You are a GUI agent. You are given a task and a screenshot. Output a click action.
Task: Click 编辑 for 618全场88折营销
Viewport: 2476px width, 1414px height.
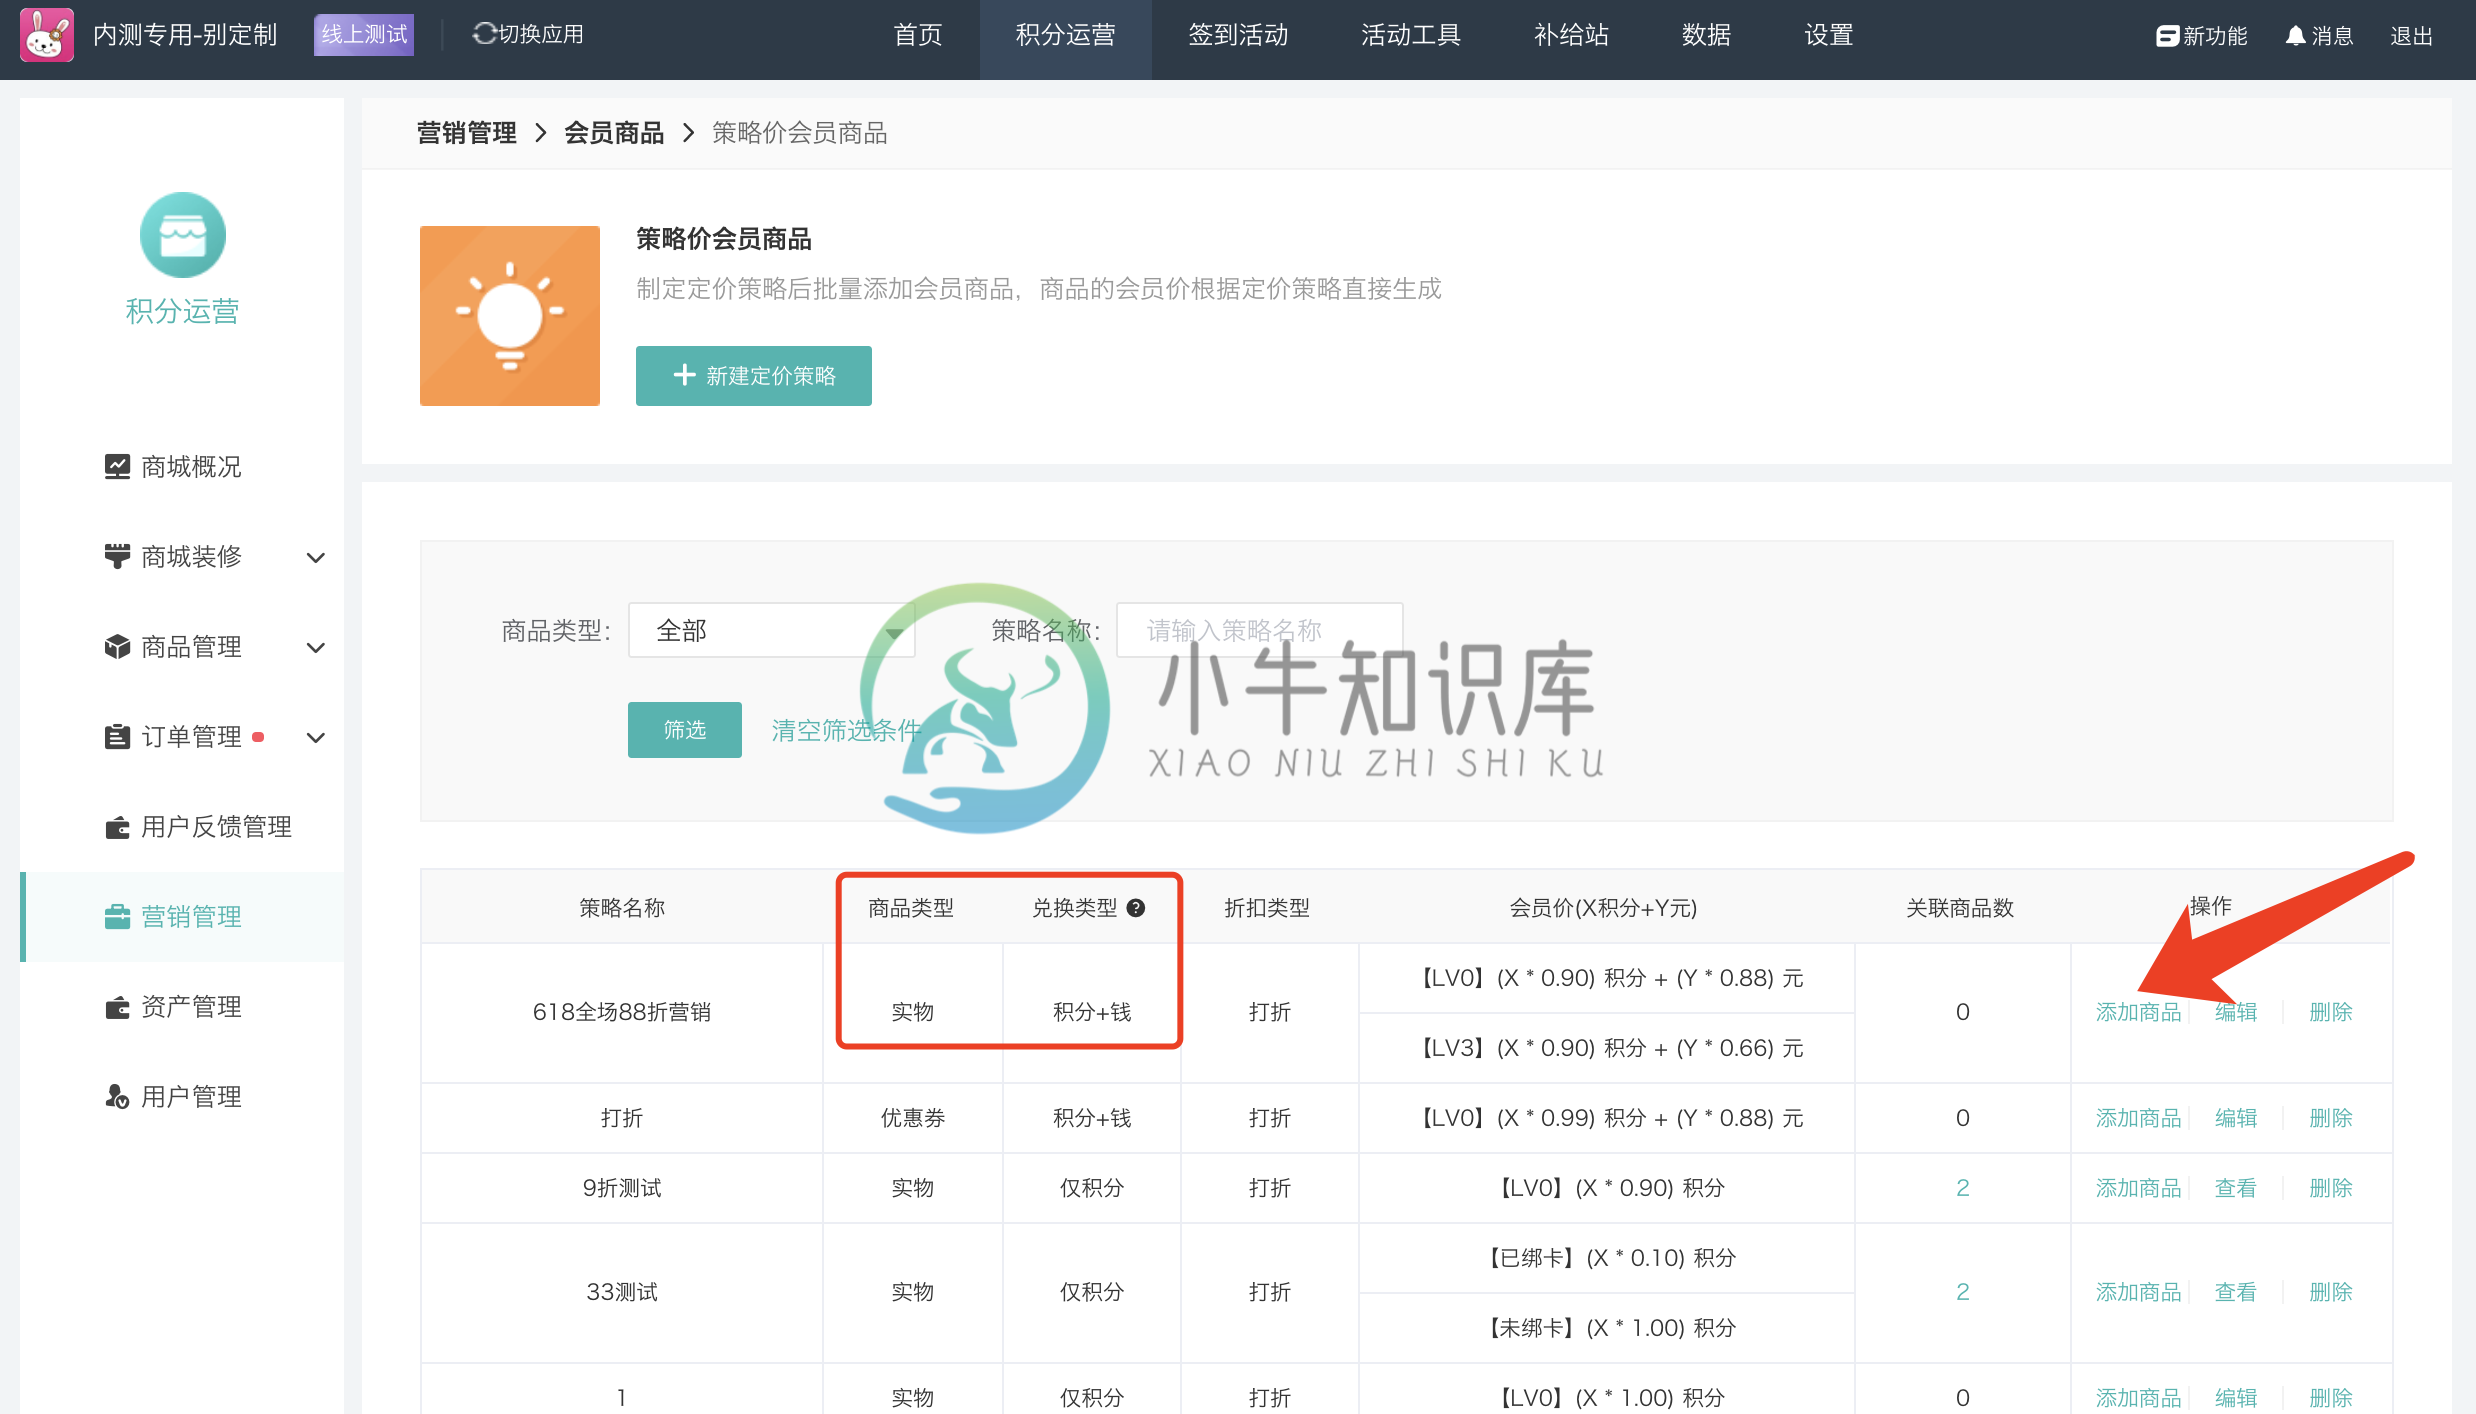click(2236, 1012)
